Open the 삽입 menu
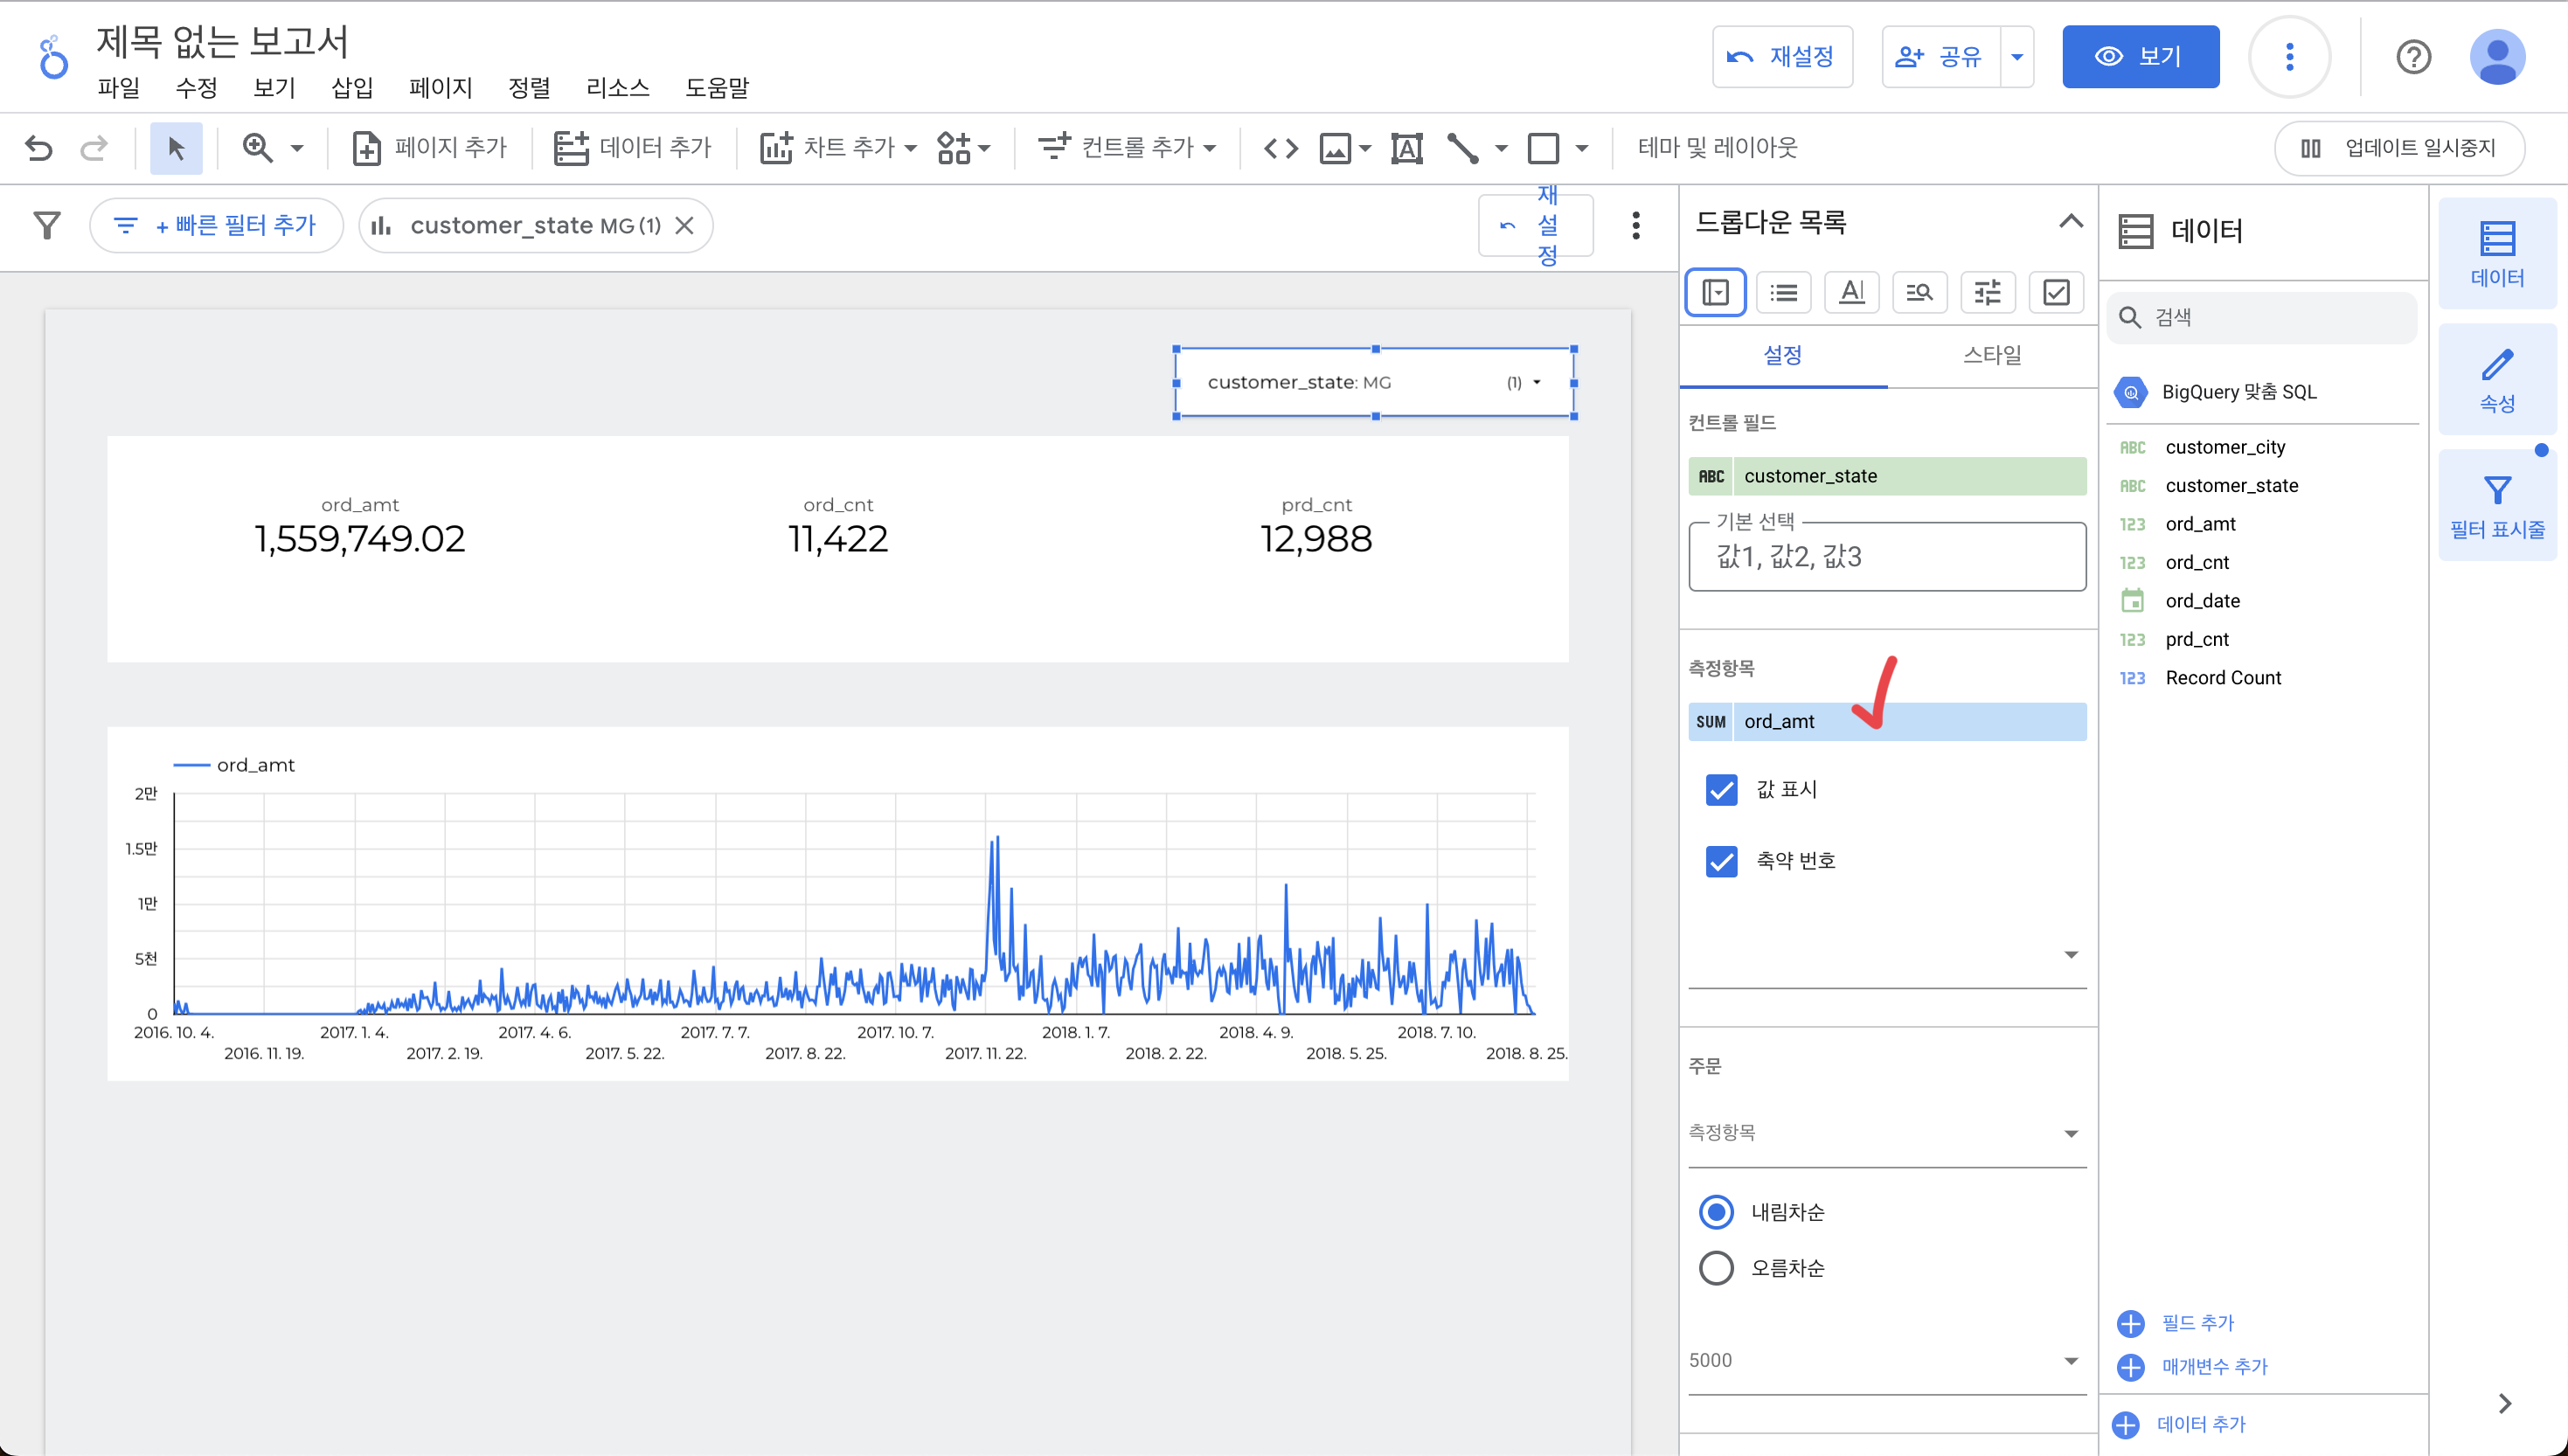 [x=352, y=88]
